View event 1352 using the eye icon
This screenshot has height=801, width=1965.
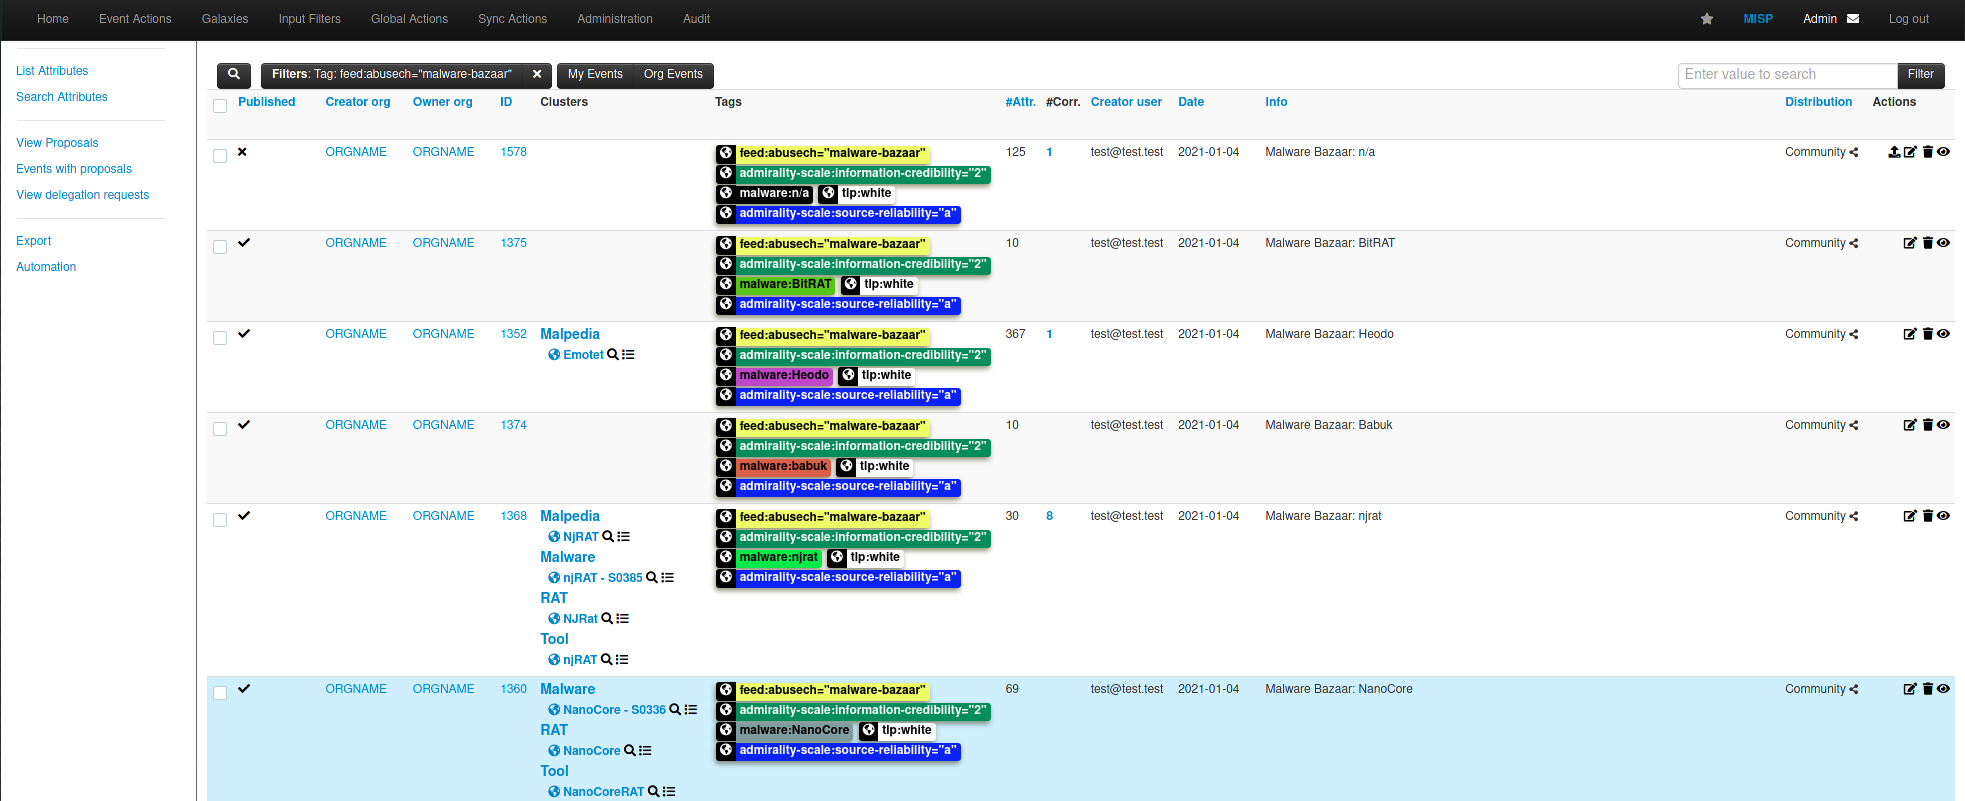tap(1943, 334)
